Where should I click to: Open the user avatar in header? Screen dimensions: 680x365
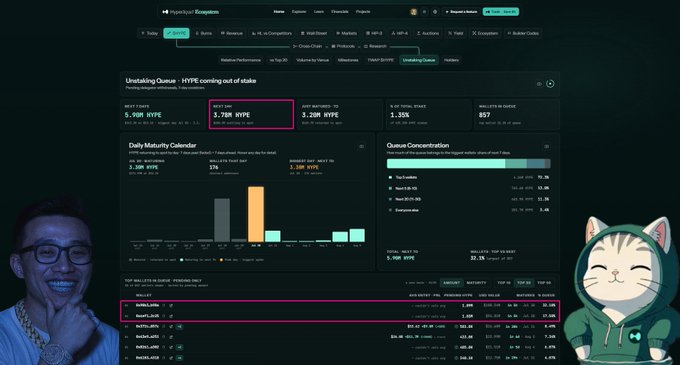pyautogui.click(x=413, y=12)
